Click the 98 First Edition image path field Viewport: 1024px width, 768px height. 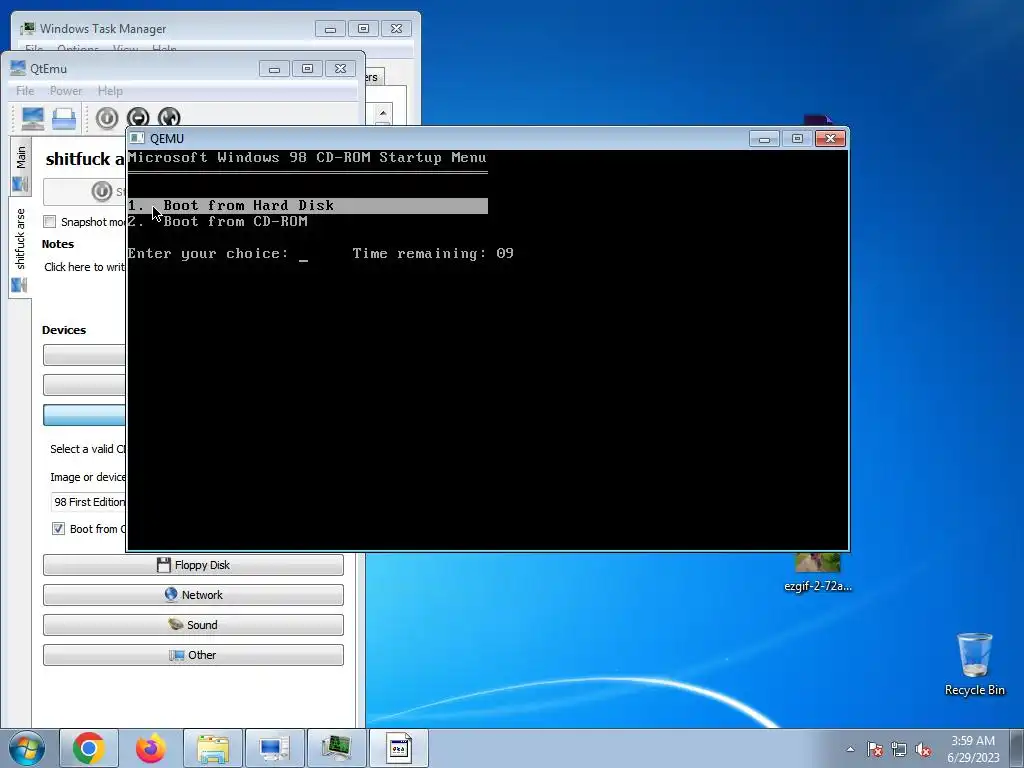pyautogui.click(x=88, y=502)
